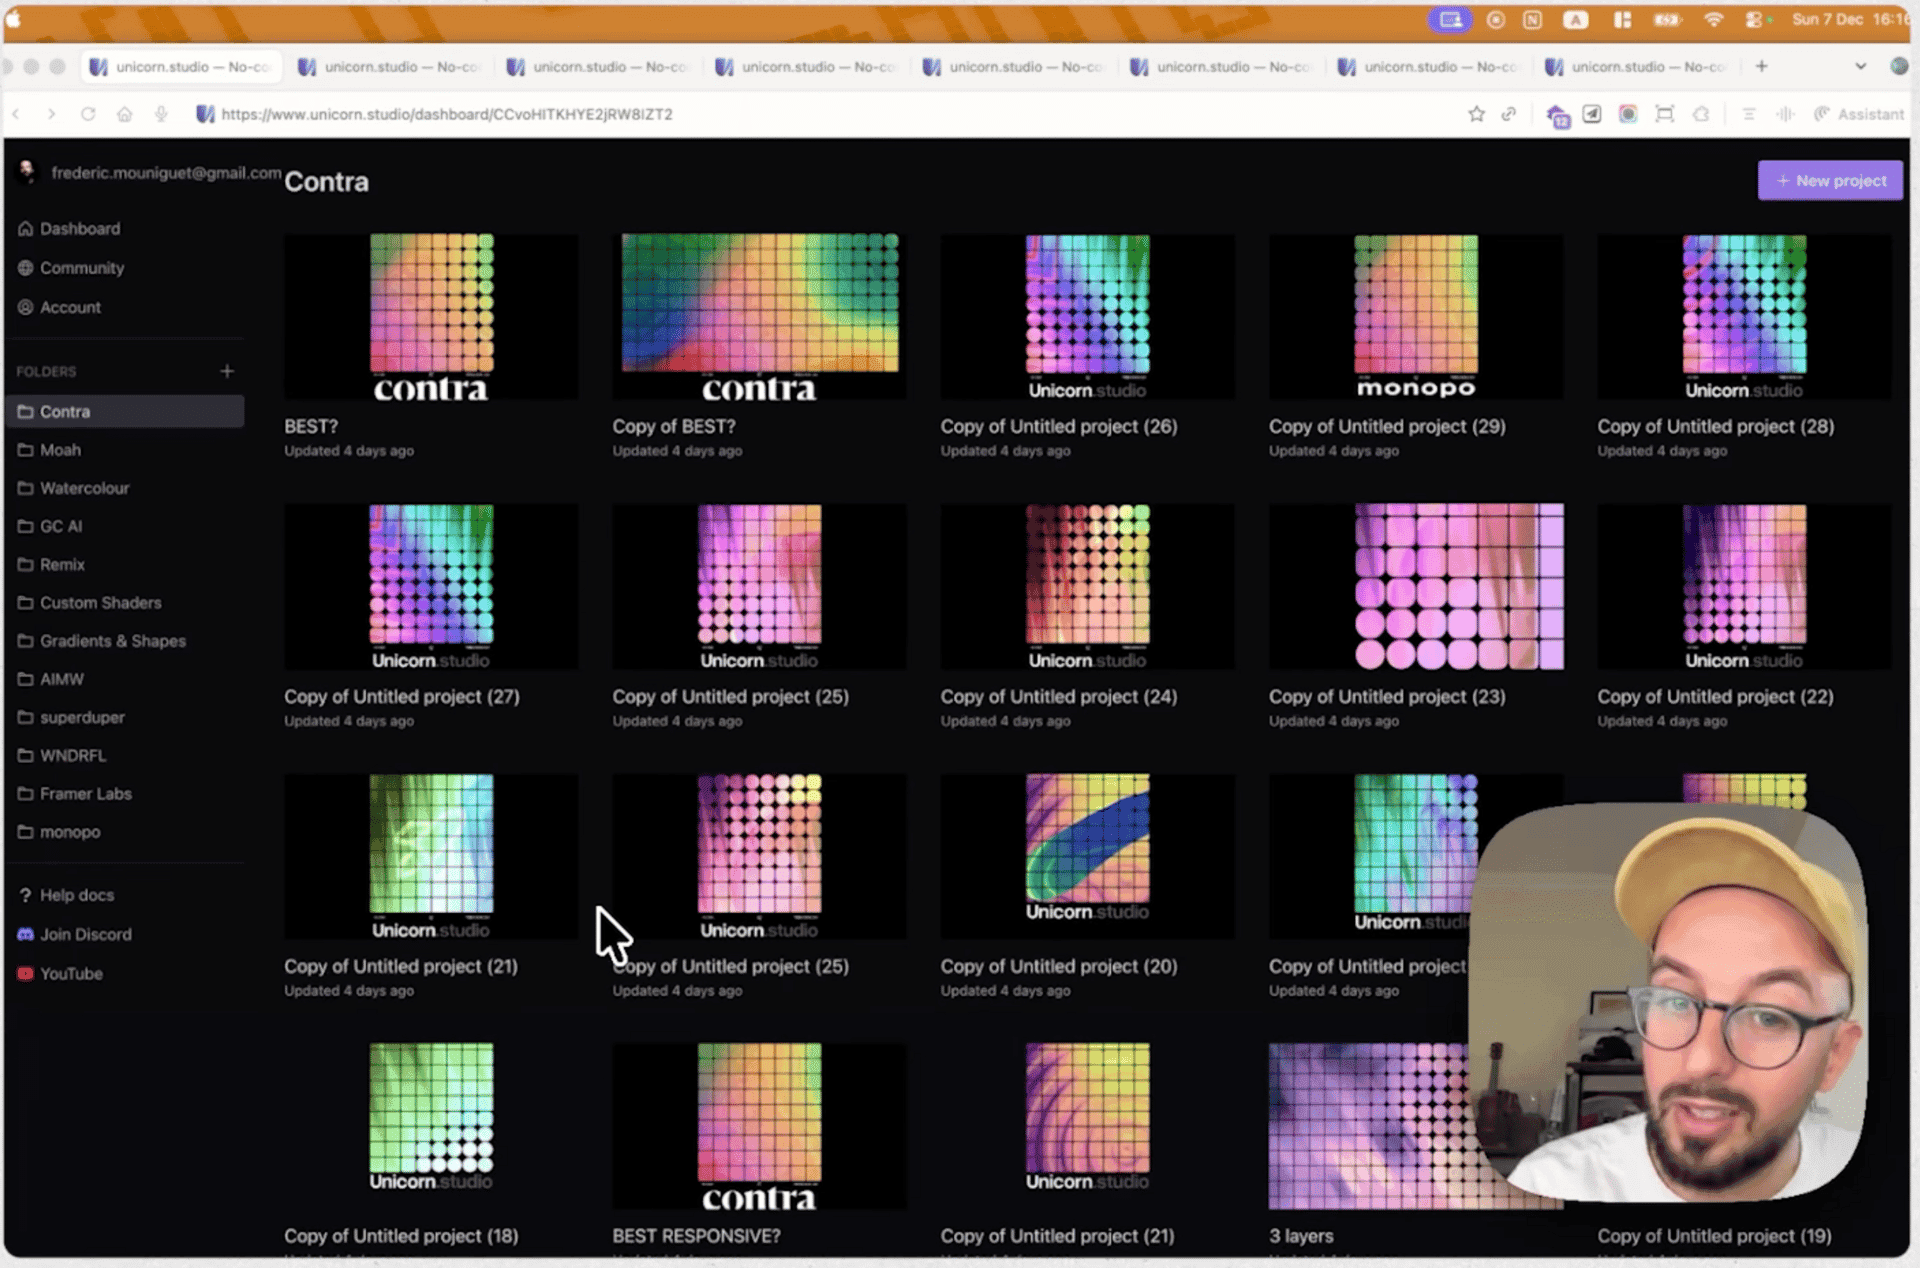Open a new browser tab
This screenshot has width=1920, height=1268.
(x=1761, y=66)
